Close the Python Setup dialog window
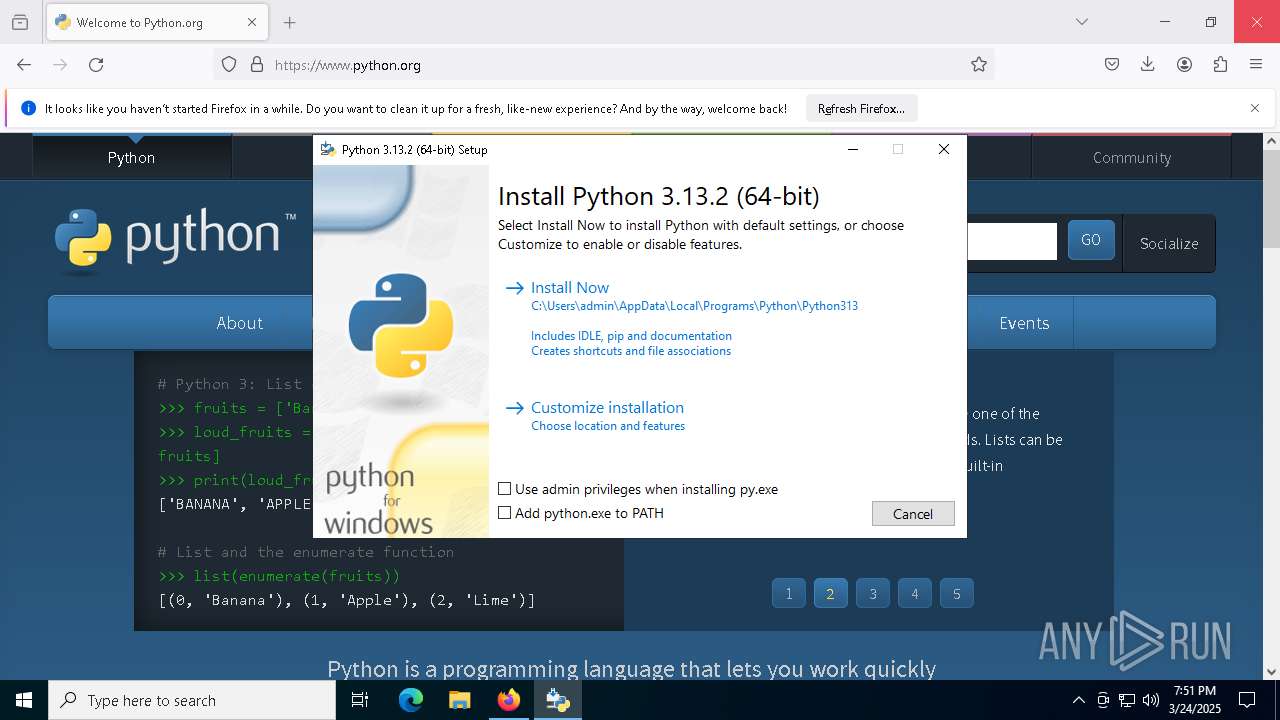The width and height of the screenshot is (1280, 720). click(x=943, y=149)
